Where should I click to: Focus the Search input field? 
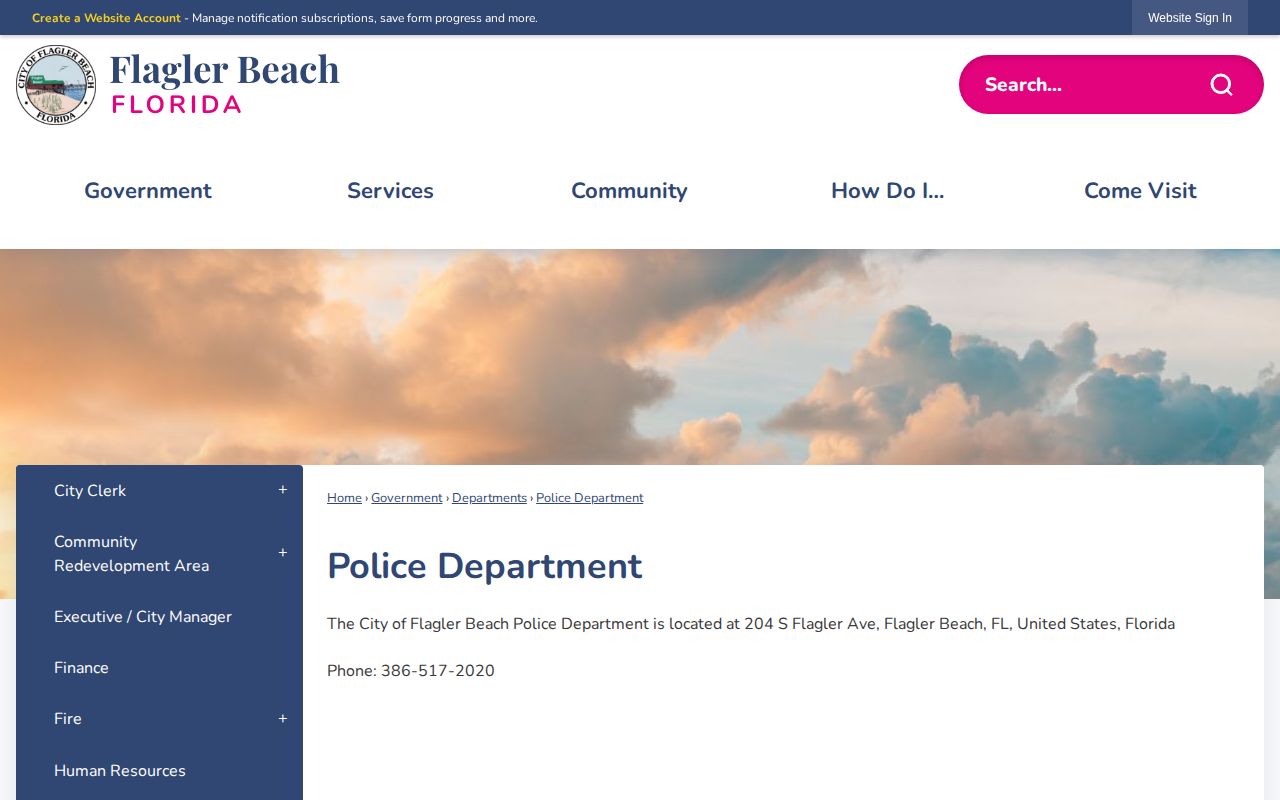[1085, 85]
